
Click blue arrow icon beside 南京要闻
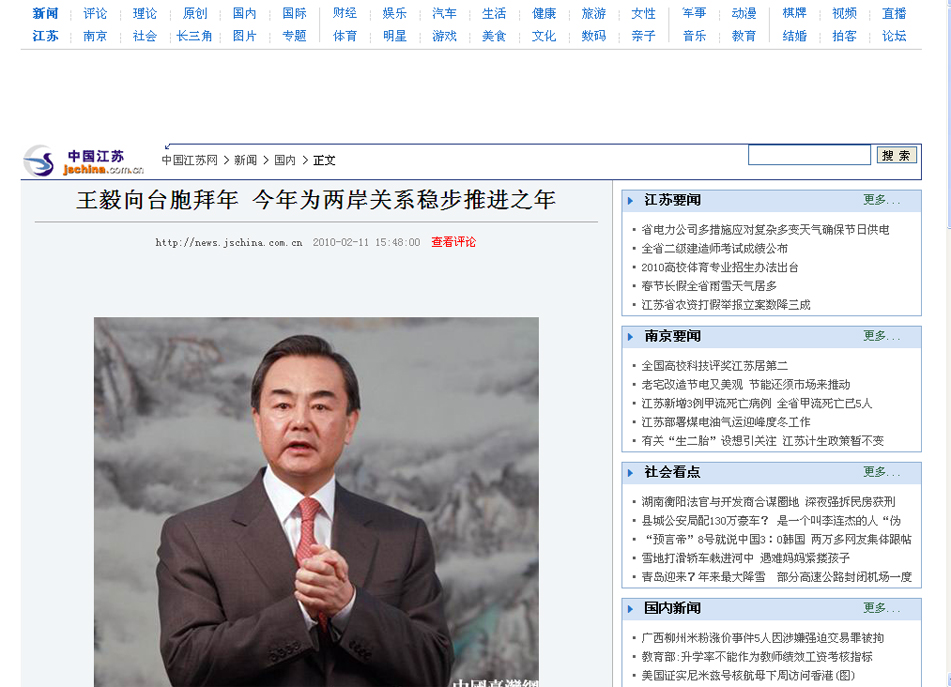coord(631,337)
